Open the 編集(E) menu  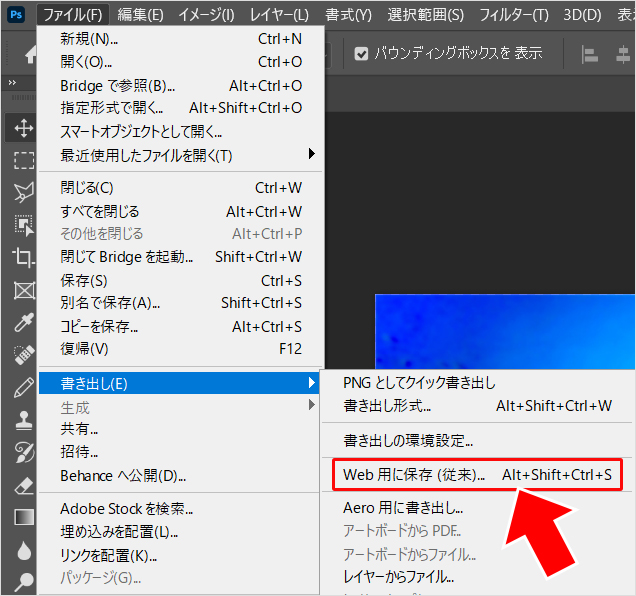[140, 15]
